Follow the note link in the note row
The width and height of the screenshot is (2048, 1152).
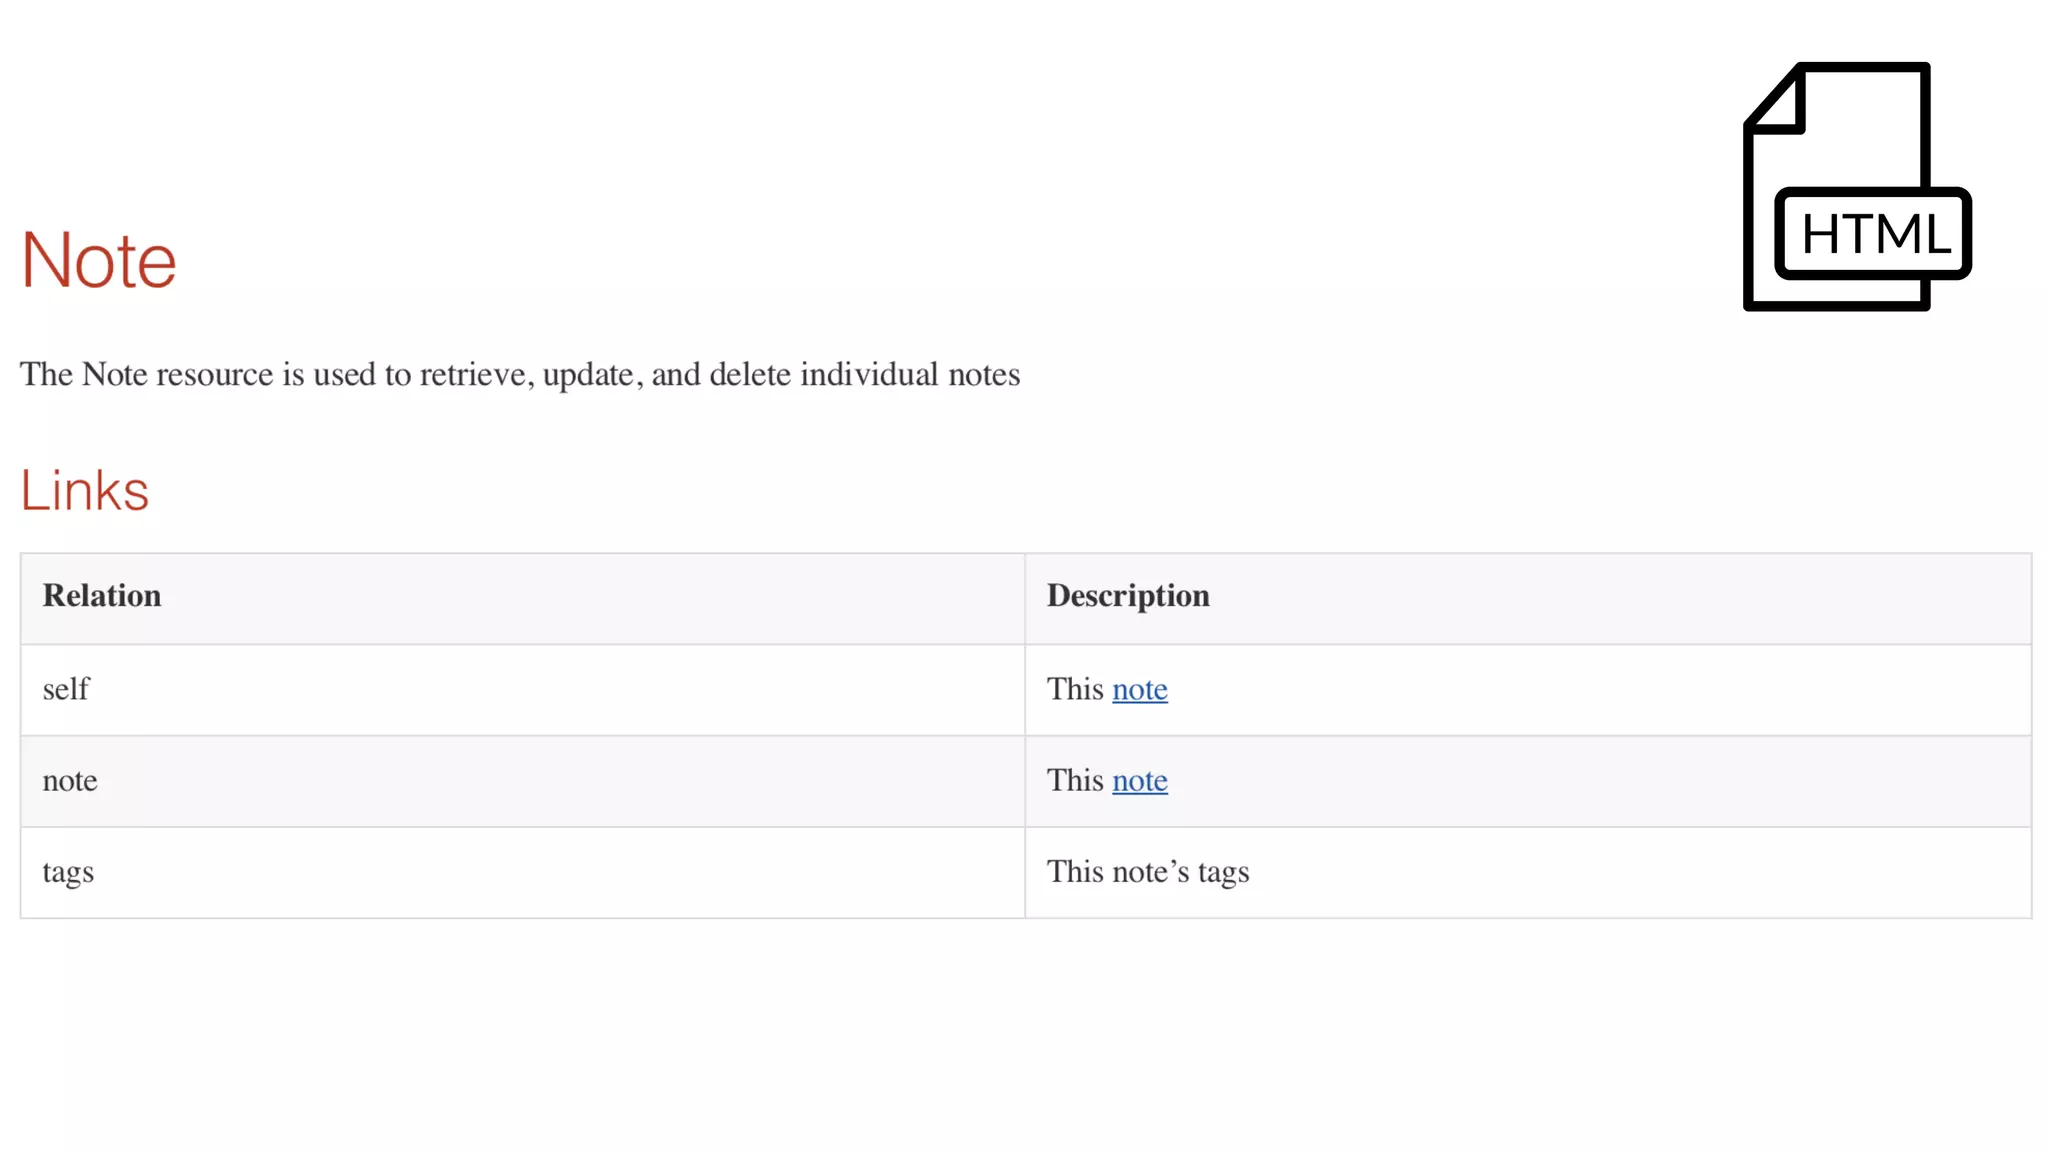tap(1139, 781)
